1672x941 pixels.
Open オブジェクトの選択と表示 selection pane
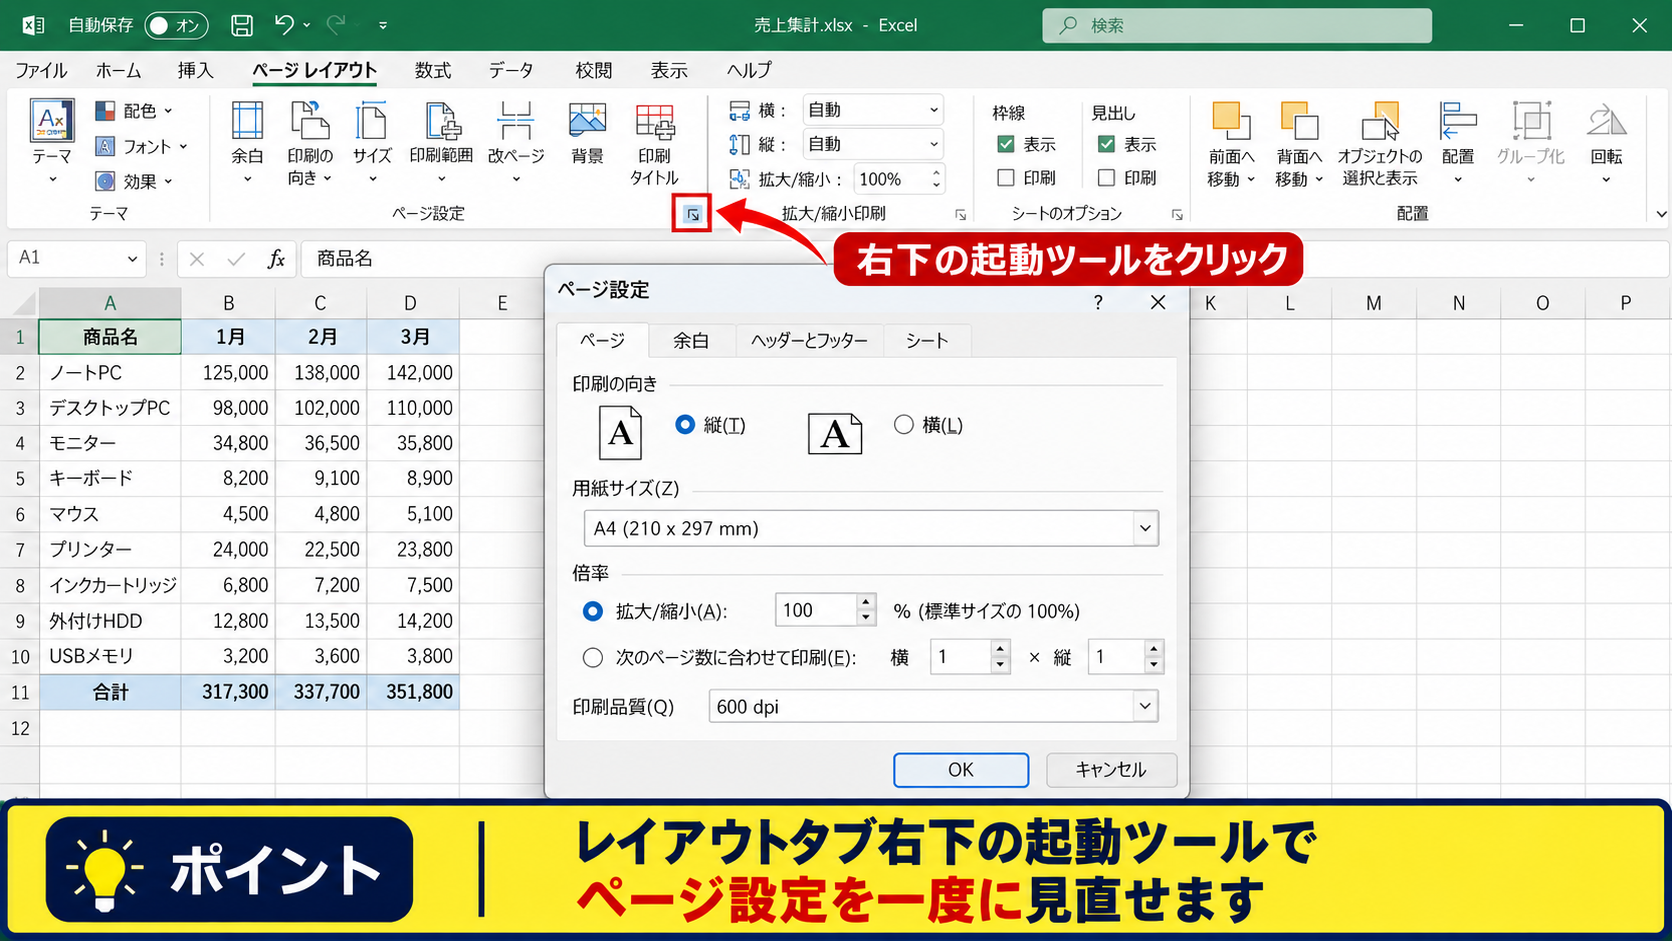click(x=1380, y=142)
